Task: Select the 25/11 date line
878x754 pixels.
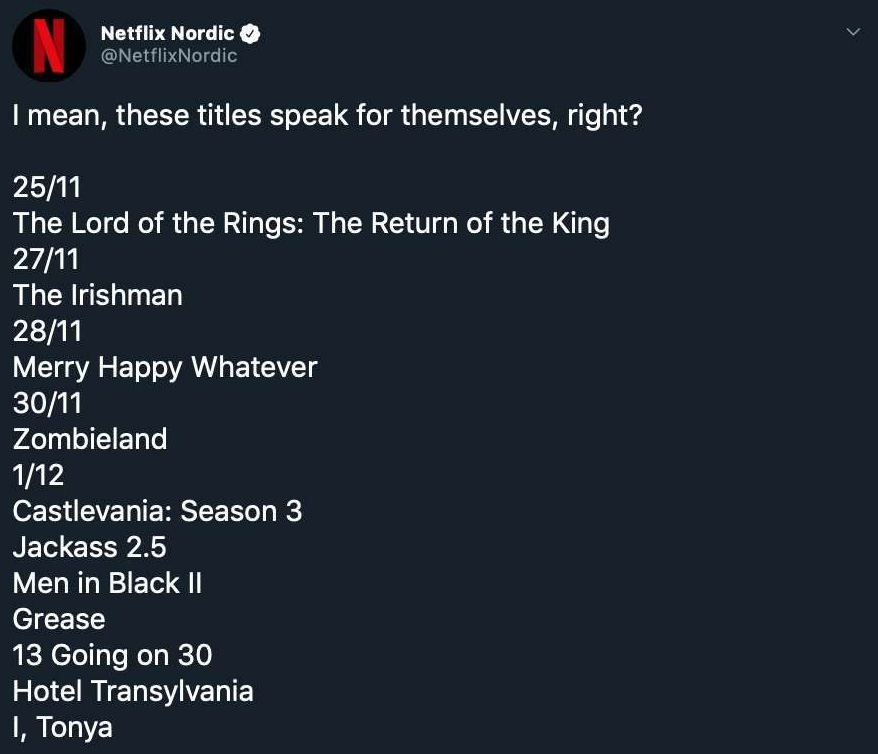Action: [x=46, y=187]
